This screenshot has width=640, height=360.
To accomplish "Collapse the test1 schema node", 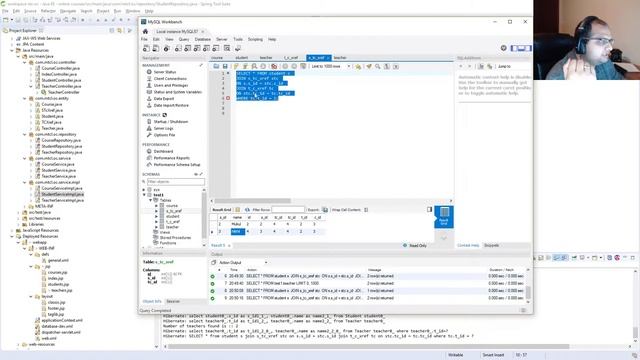I will tap(144, 195).
